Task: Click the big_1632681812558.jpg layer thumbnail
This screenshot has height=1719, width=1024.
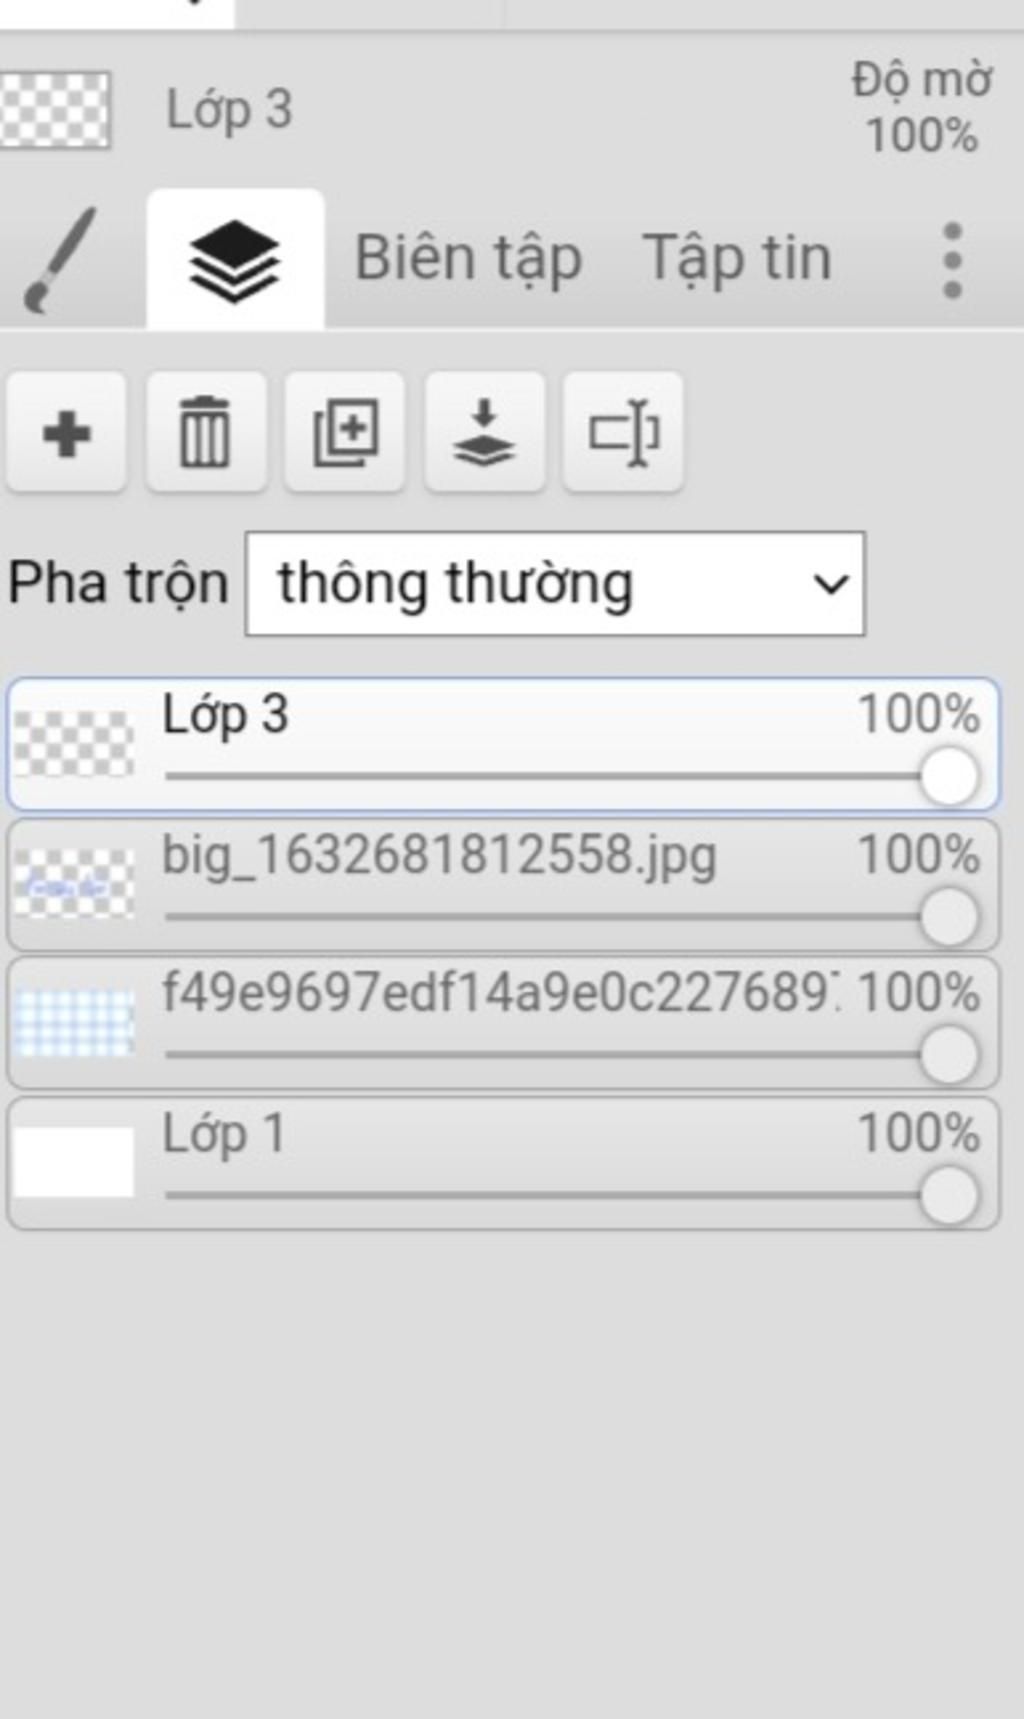Action: [74, 884]
